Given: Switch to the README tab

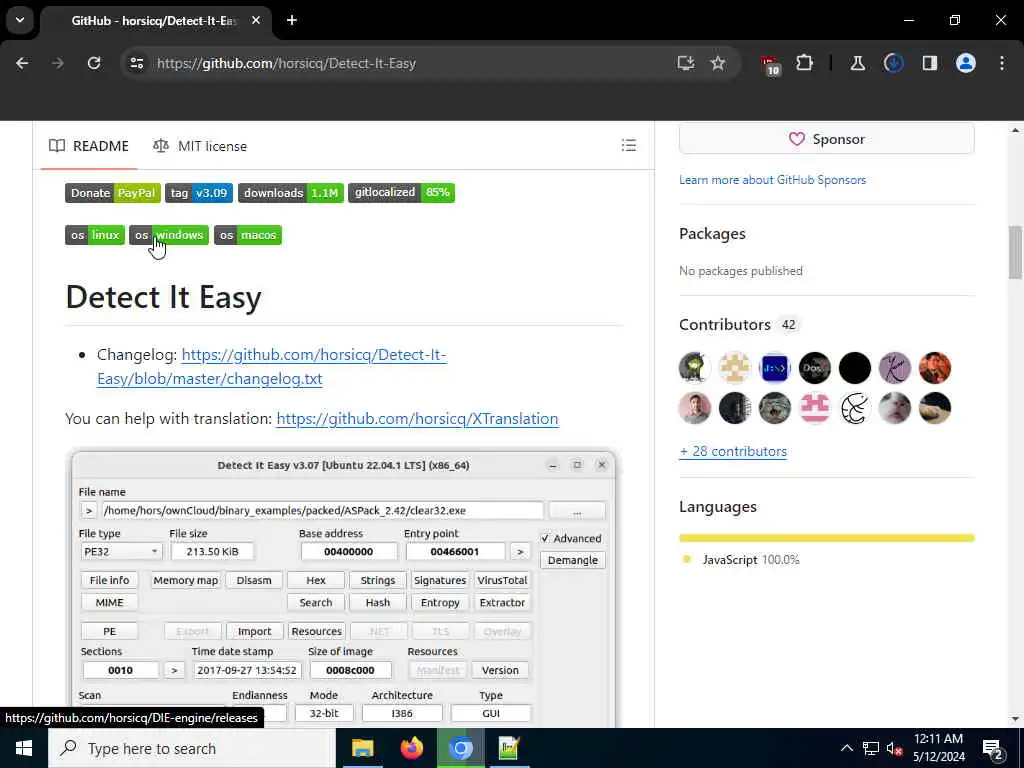Looking at the screenshot, I should point(89,146).
